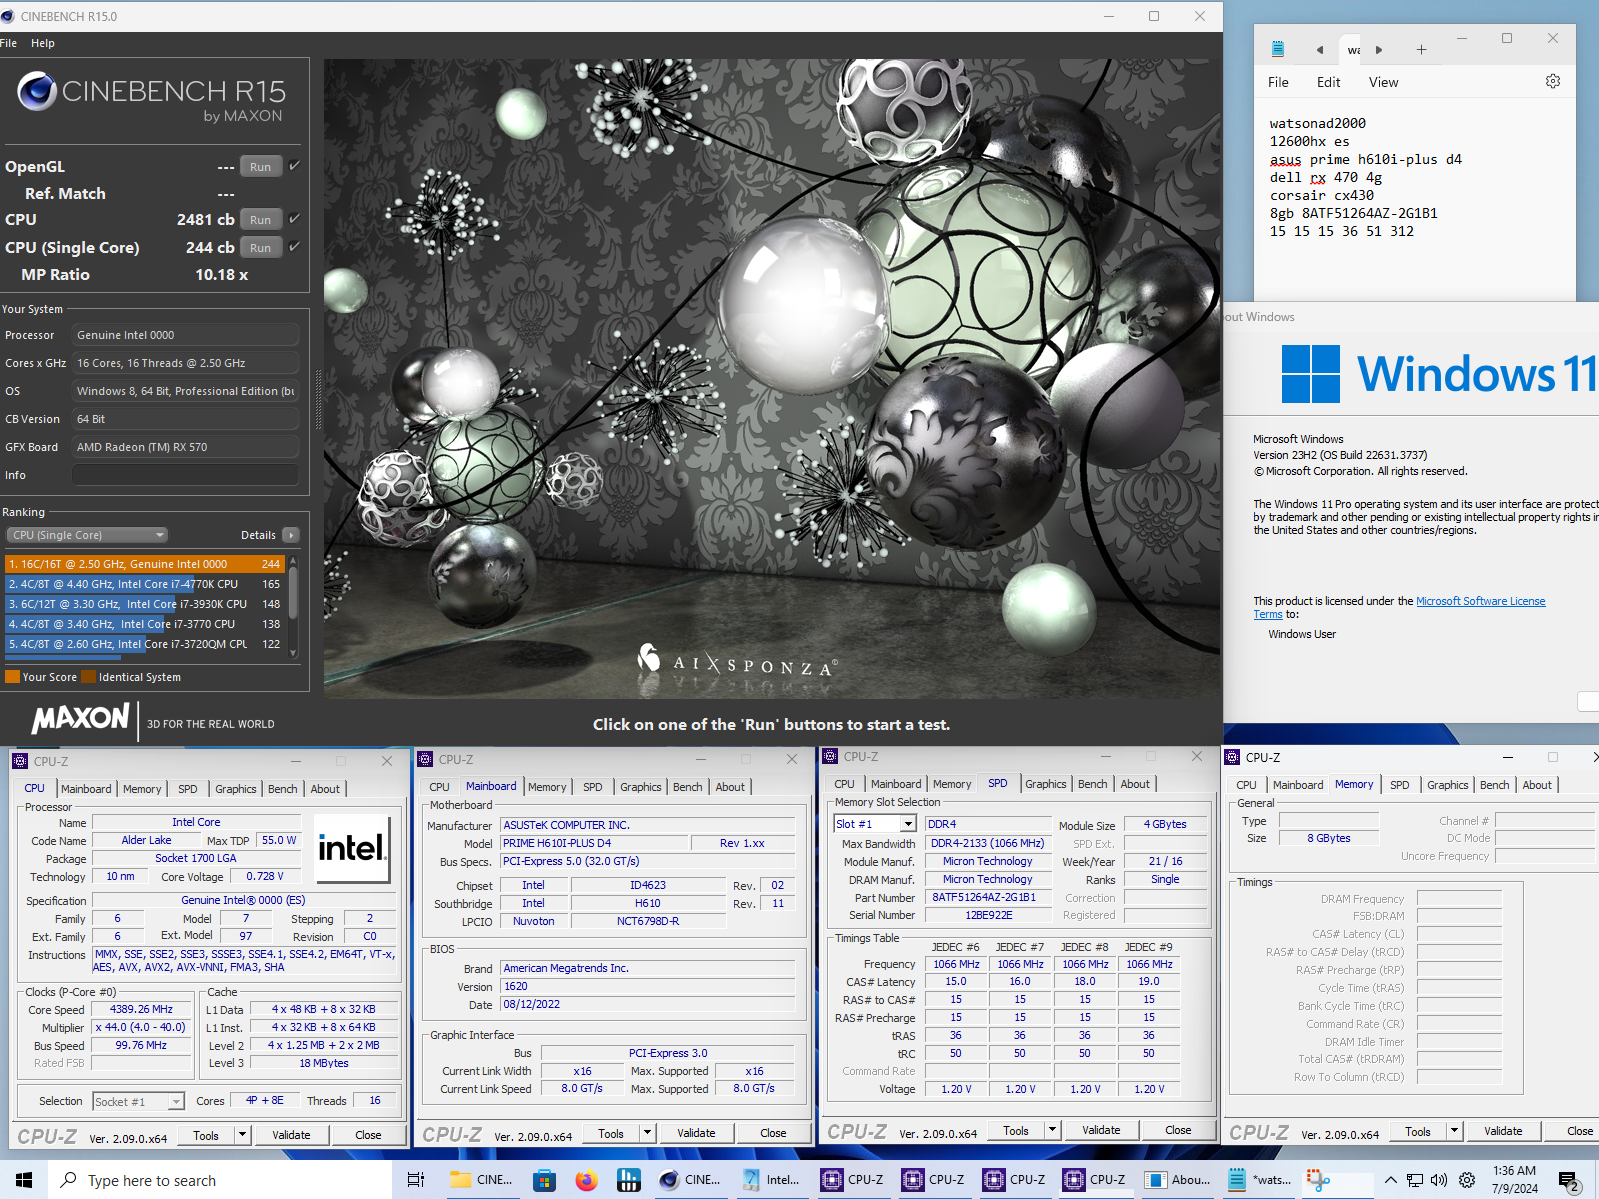
Task: Open Firefox from taskbar
Action: 586,1180
